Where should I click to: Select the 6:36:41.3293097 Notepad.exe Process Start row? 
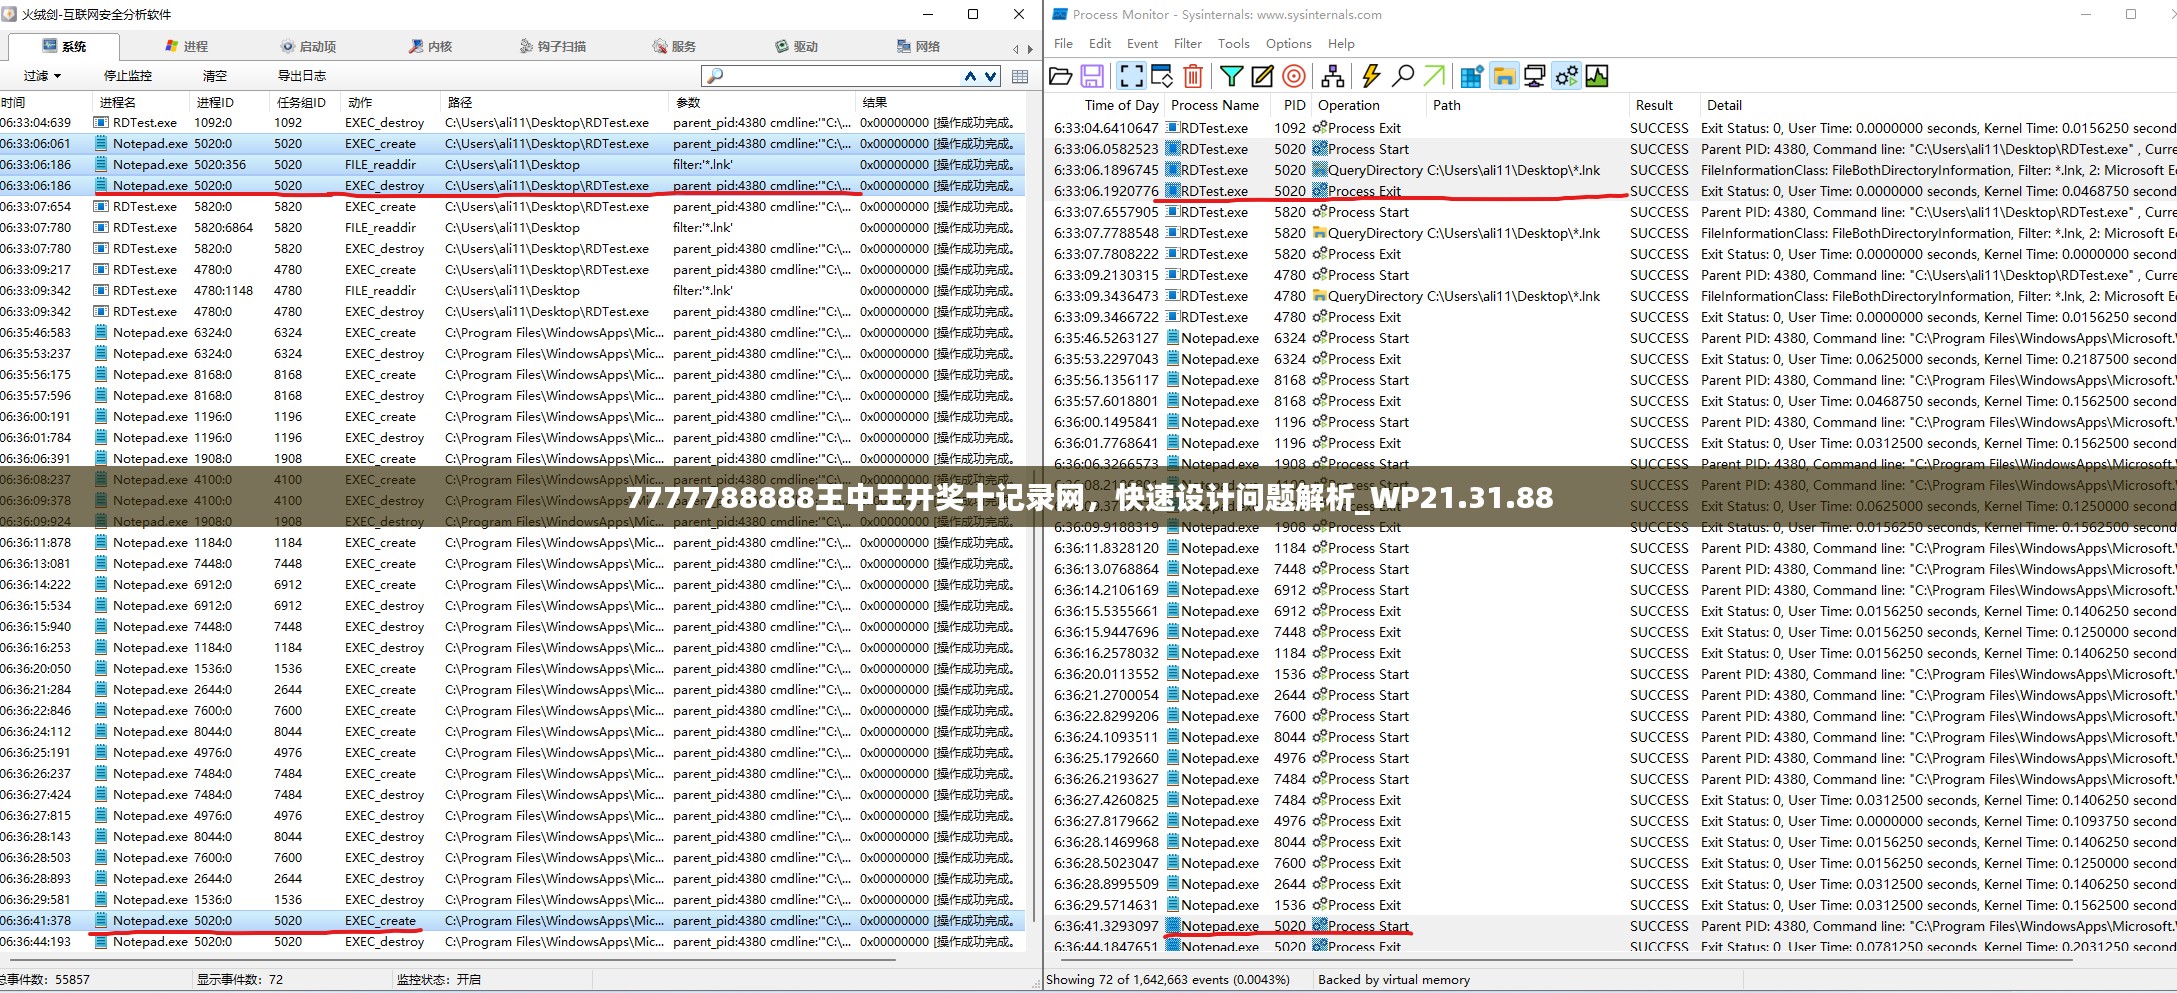point(1612,926)
